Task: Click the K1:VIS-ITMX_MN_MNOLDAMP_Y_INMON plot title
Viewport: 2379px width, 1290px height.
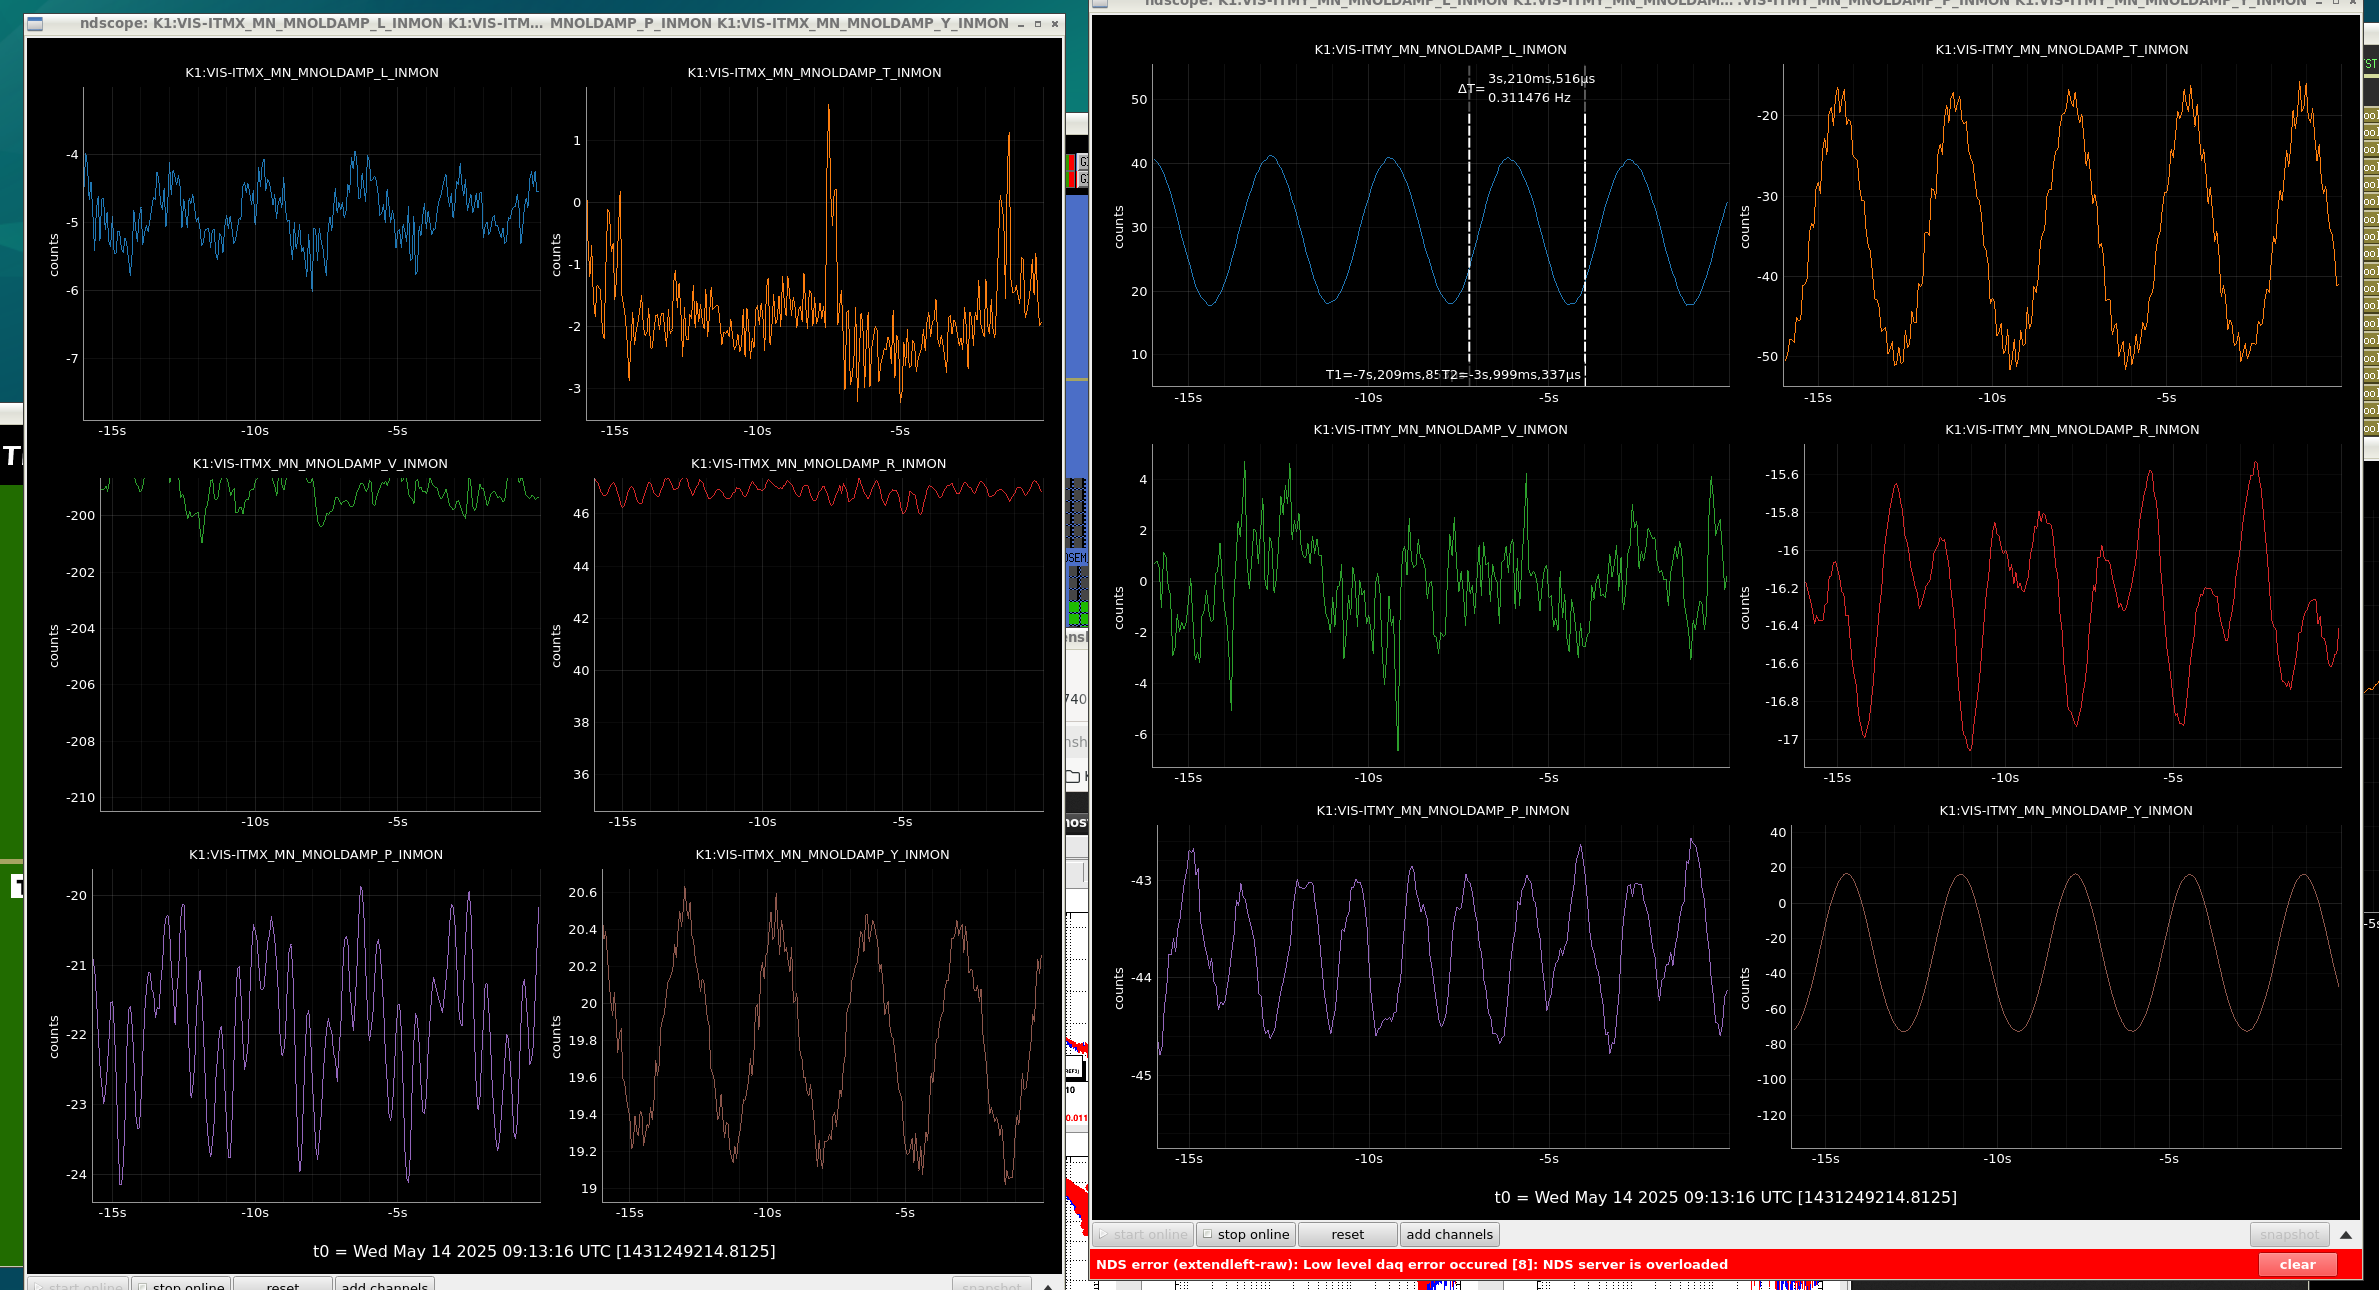Action: pyautogui.click(x=822, y=855)
